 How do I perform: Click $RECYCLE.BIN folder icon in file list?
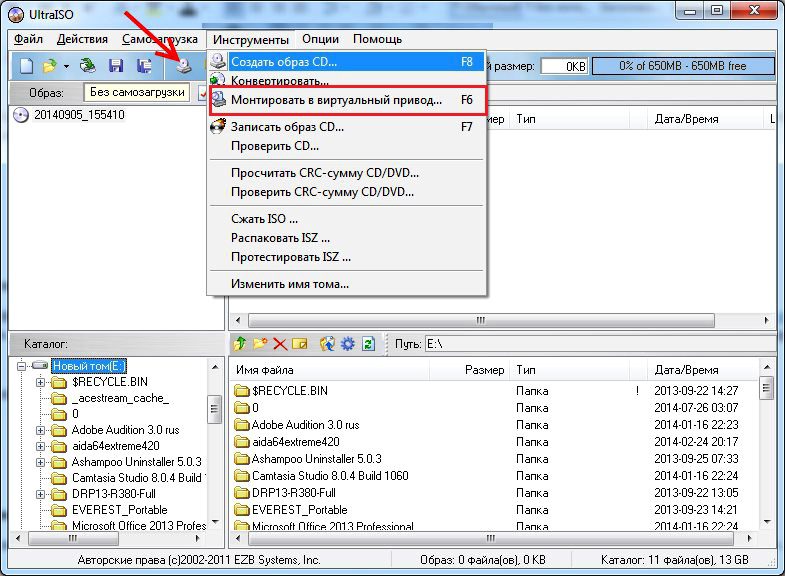tap(242, 391)
